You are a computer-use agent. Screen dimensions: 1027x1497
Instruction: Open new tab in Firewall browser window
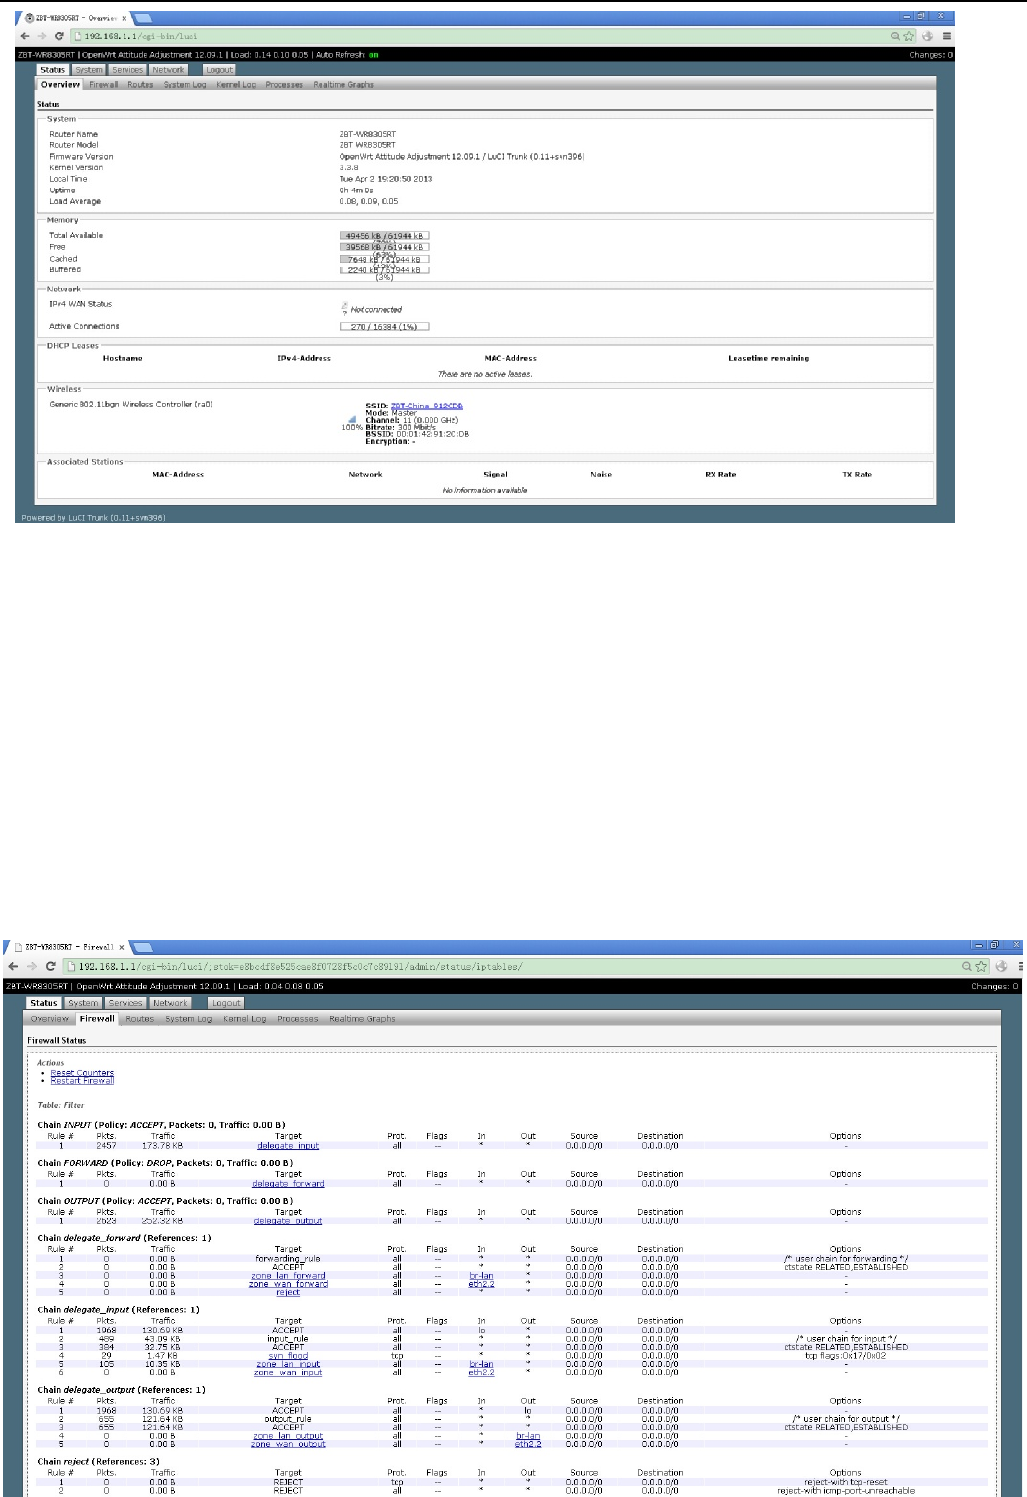tap(142, 946)
